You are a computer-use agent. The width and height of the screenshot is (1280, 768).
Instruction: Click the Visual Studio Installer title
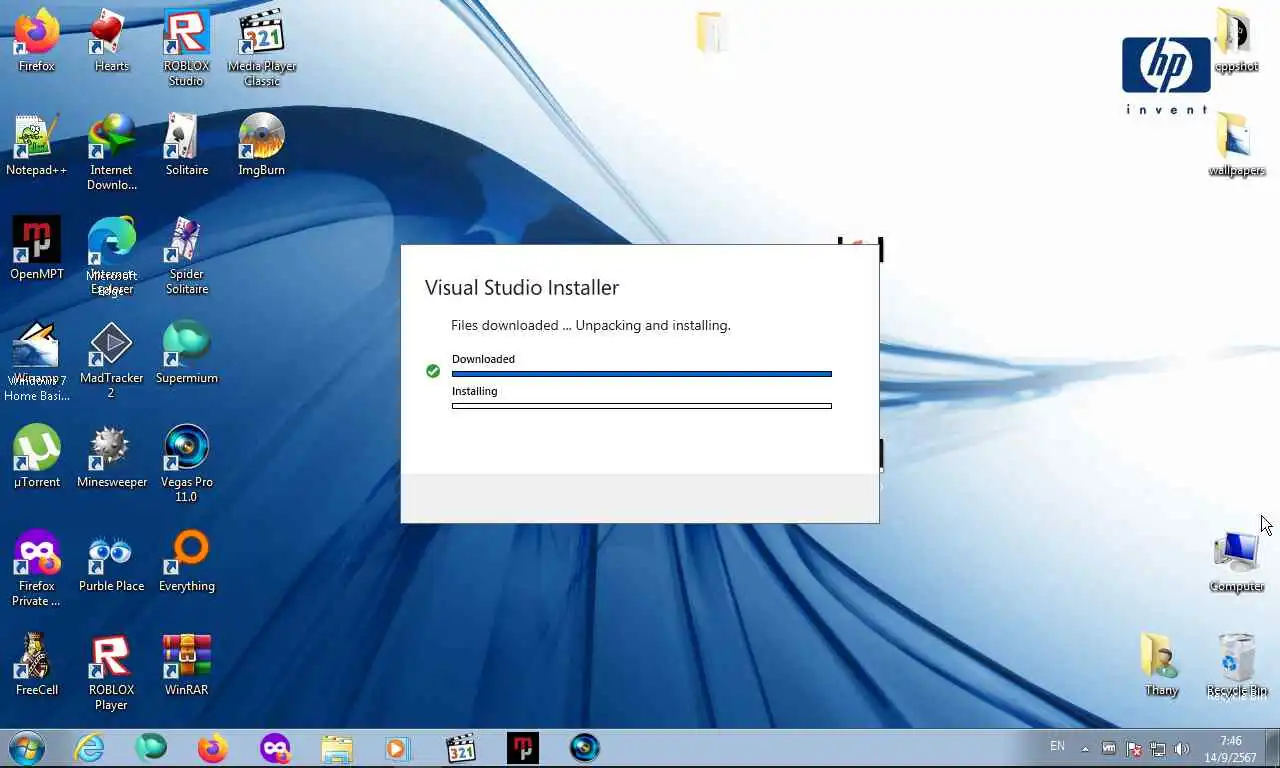[522, 288]
